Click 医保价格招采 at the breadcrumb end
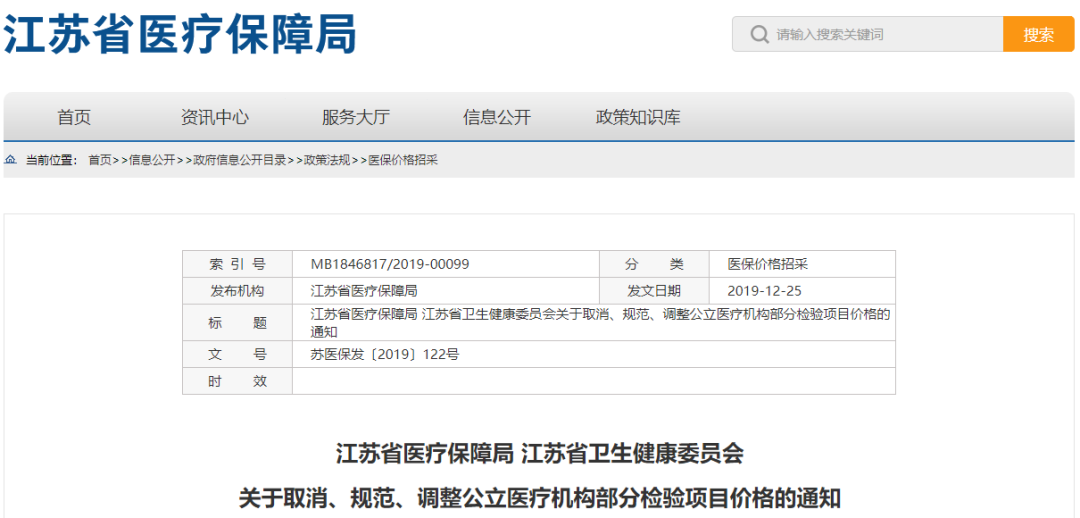The image size is (1080, 518). pos(403,160)
